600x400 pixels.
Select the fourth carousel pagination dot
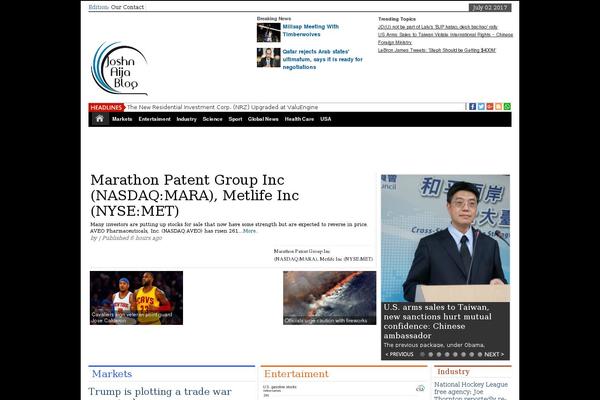click(x=447, y=354)
